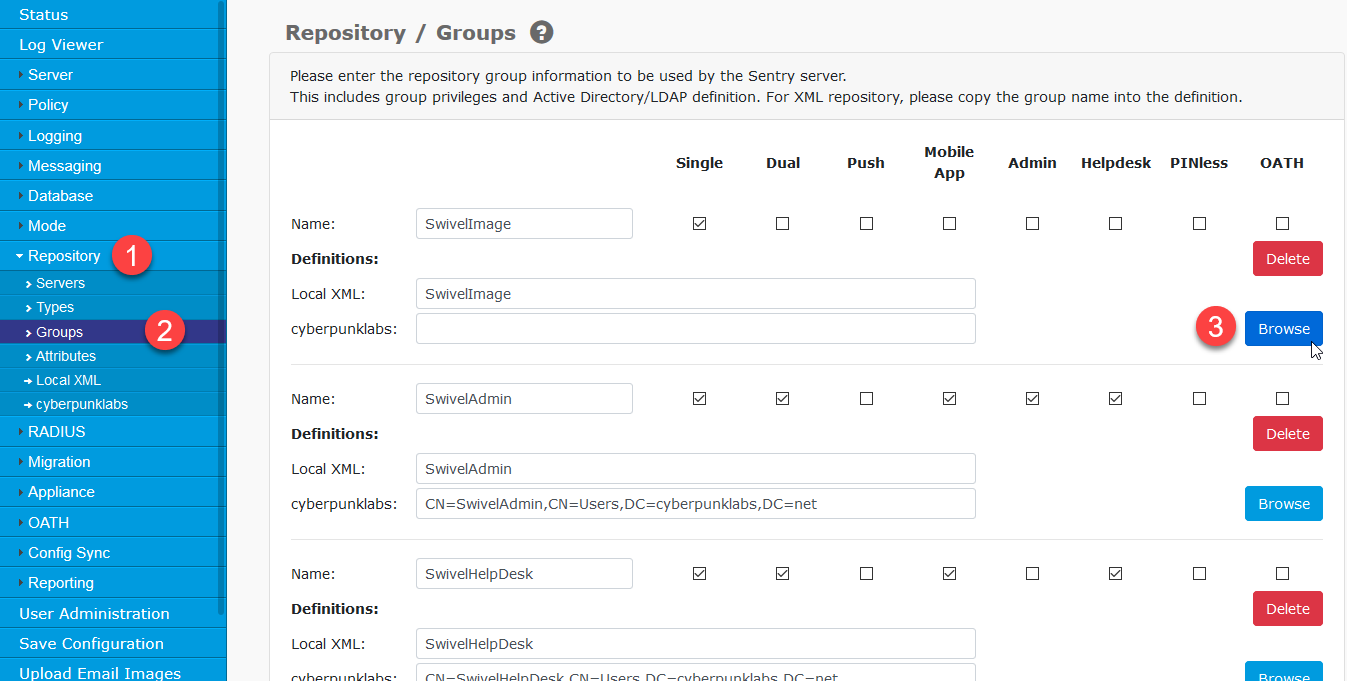Expand the Server menu section
This screenshot has height=681, width=1347.
pyautogui.click(x=50, y=75)
